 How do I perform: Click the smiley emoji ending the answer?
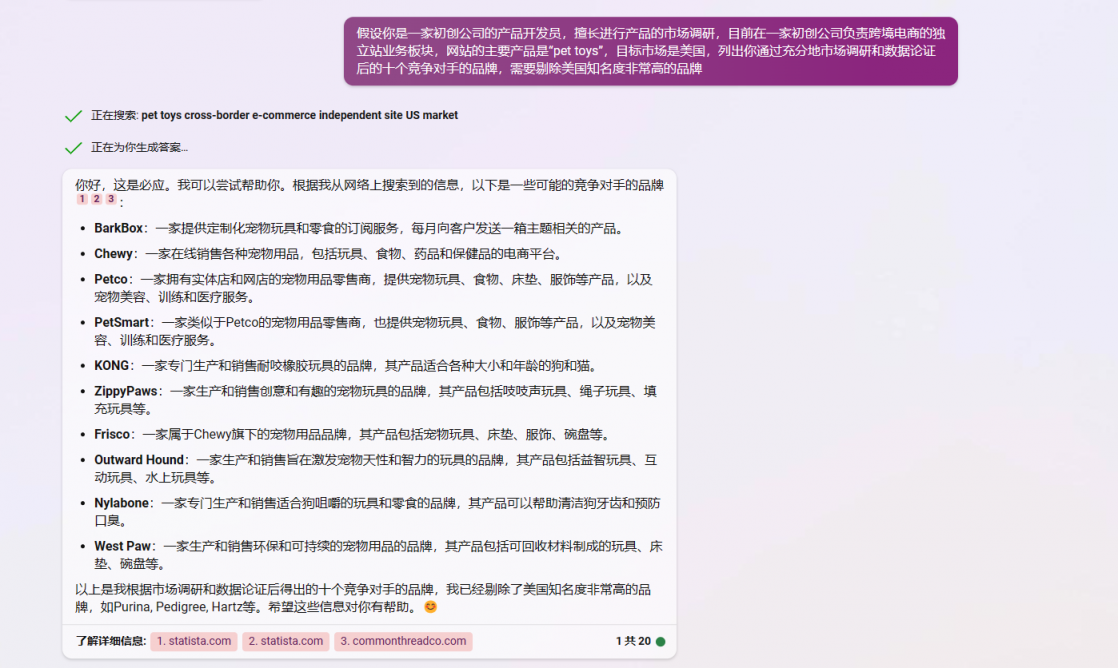pos(430,607)
